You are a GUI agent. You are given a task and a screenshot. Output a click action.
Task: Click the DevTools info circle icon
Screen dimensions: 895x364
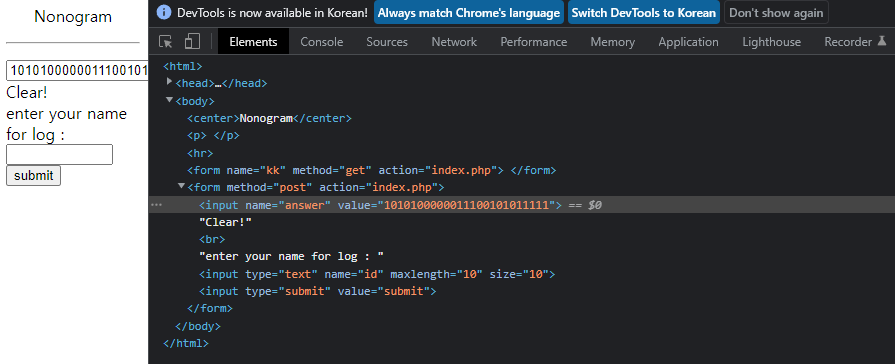[163, 13]
